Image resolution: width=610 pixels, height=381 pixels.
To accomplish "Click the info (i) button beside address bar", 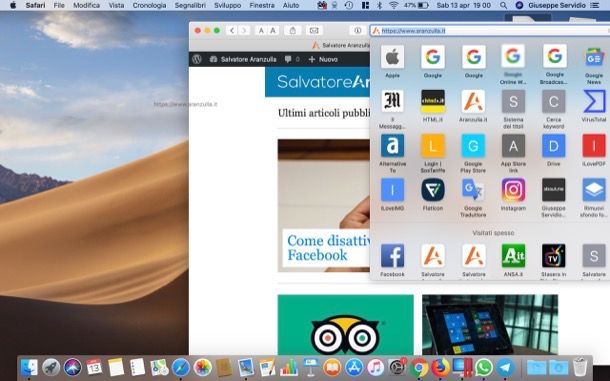I will 358,30.
